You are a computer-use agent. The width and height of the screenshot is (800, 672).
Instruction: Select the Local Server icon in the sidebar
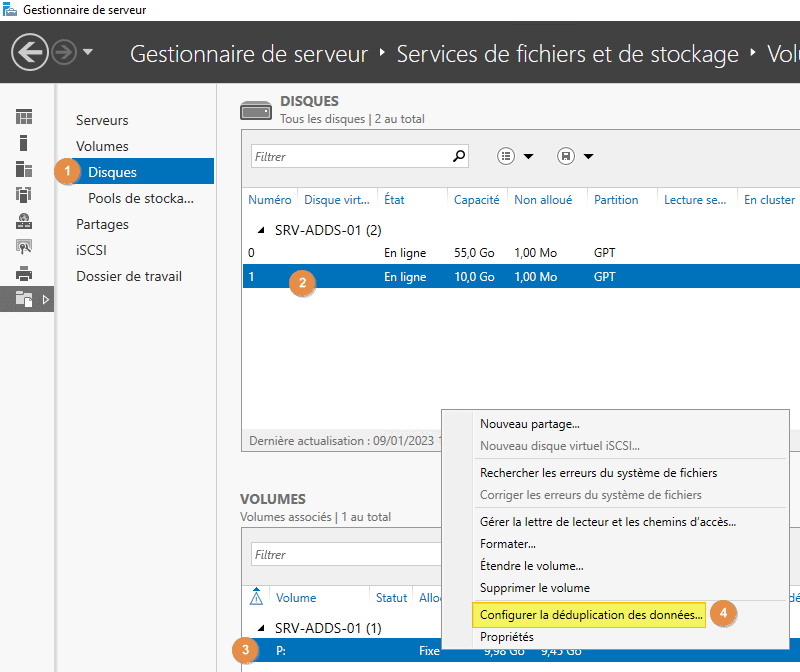[25, 142]
